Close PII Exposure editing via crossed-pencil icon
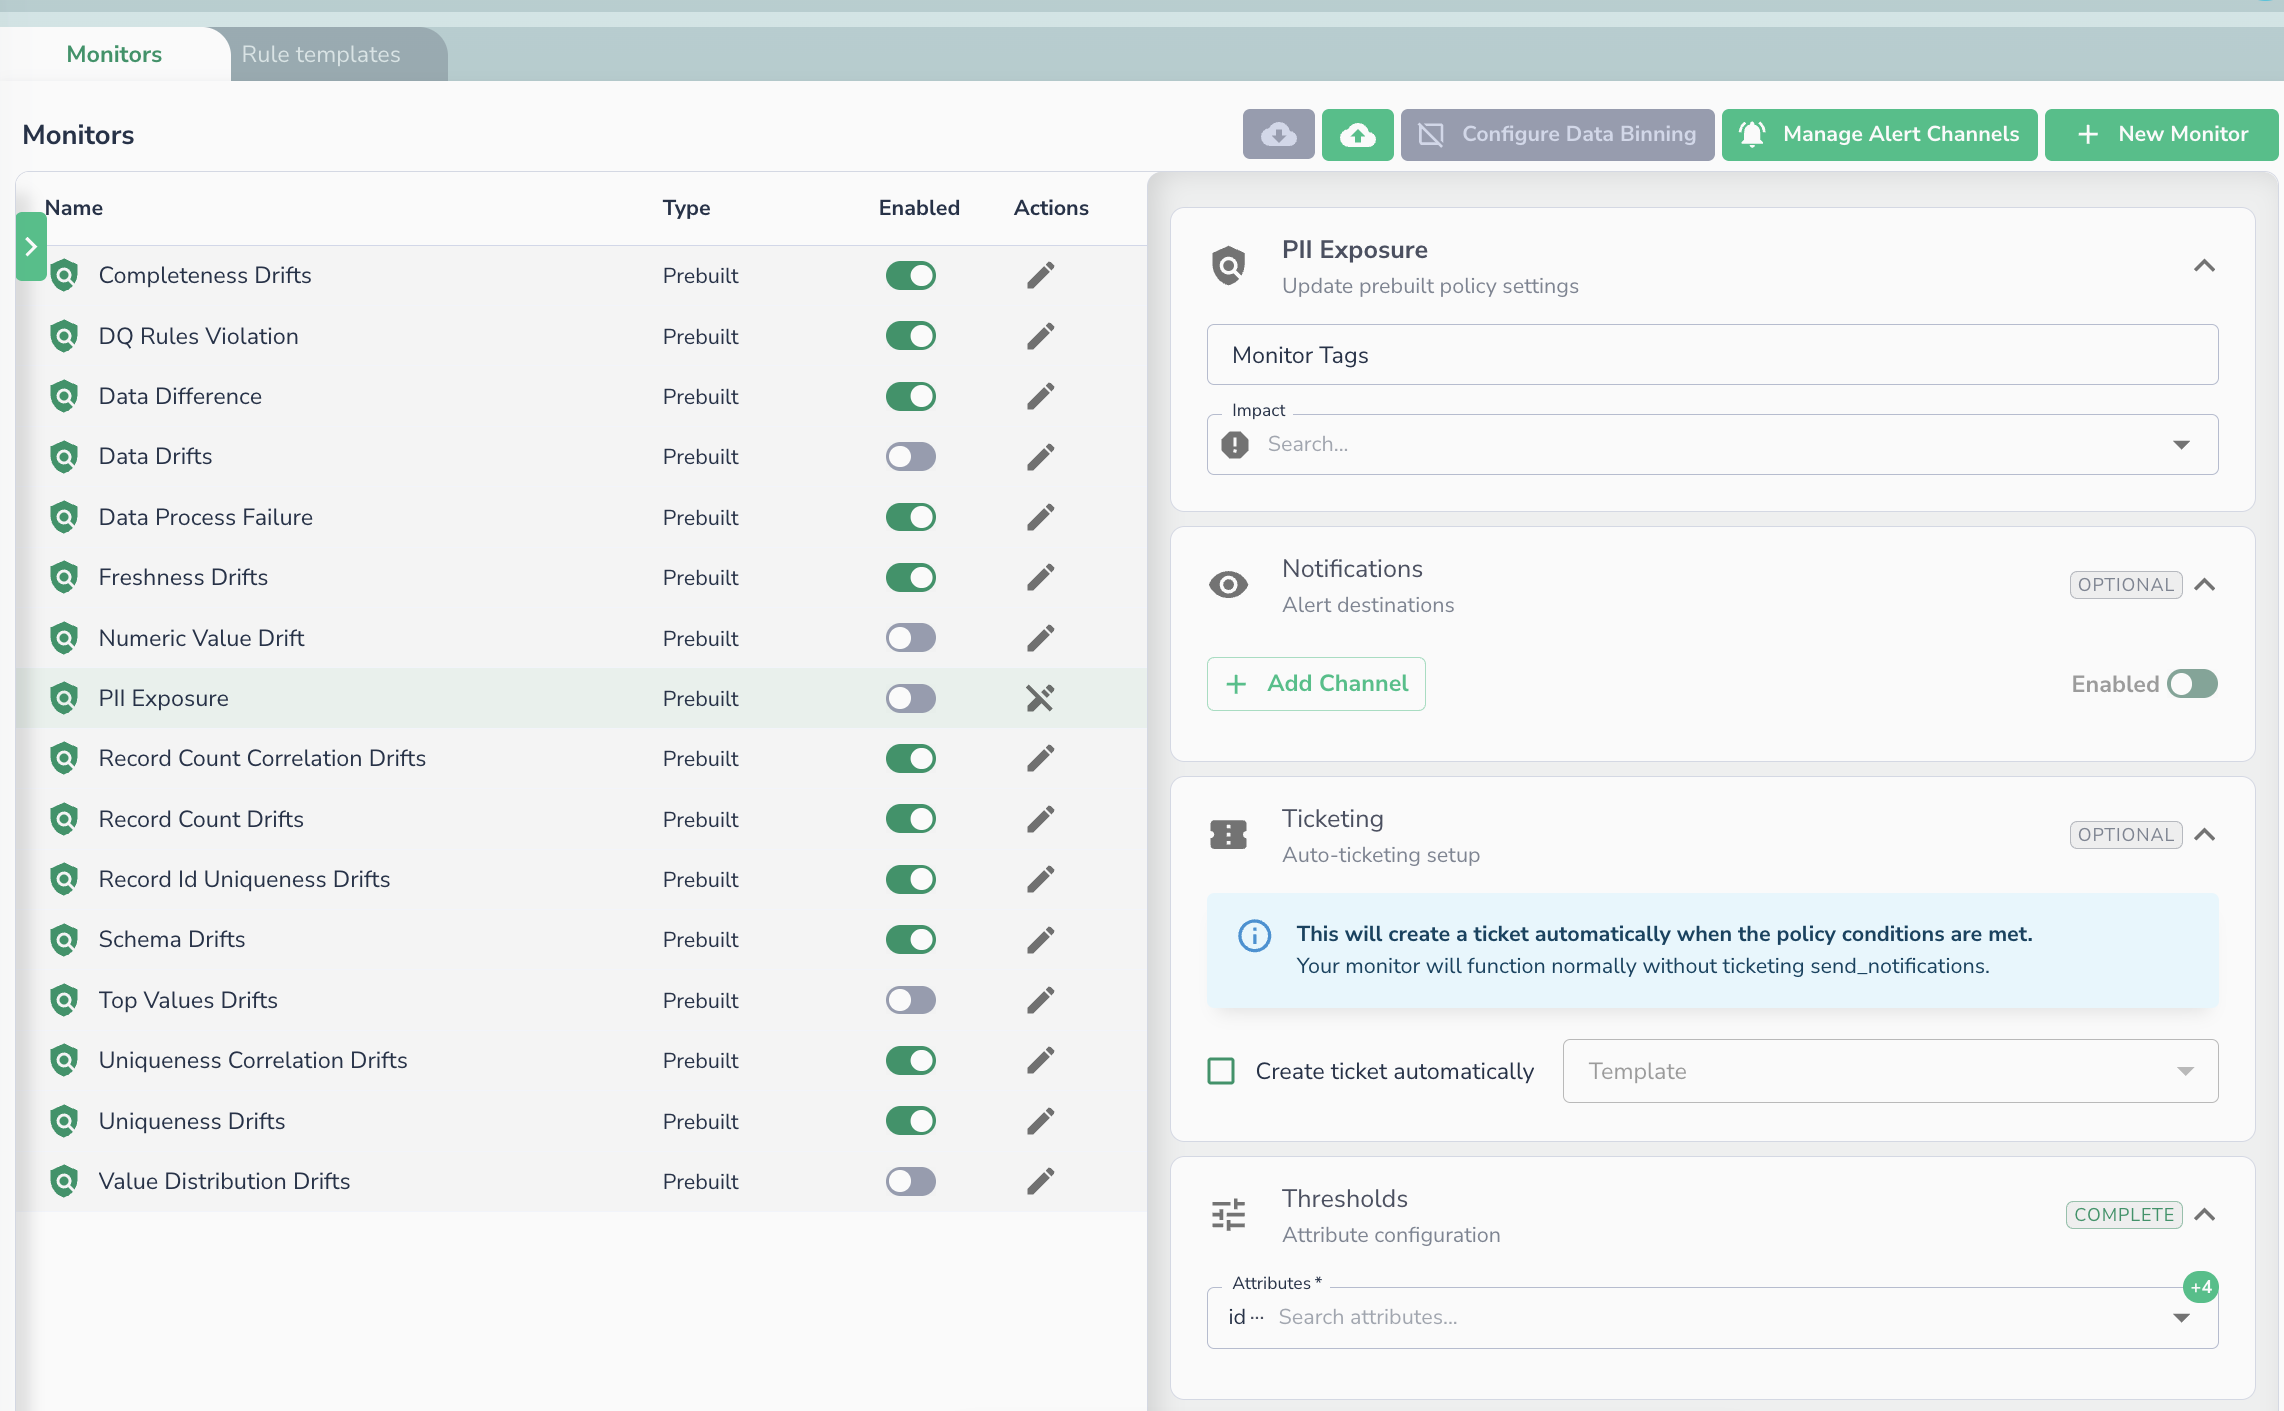The image size is (2284, 1411). point(1040,698)
